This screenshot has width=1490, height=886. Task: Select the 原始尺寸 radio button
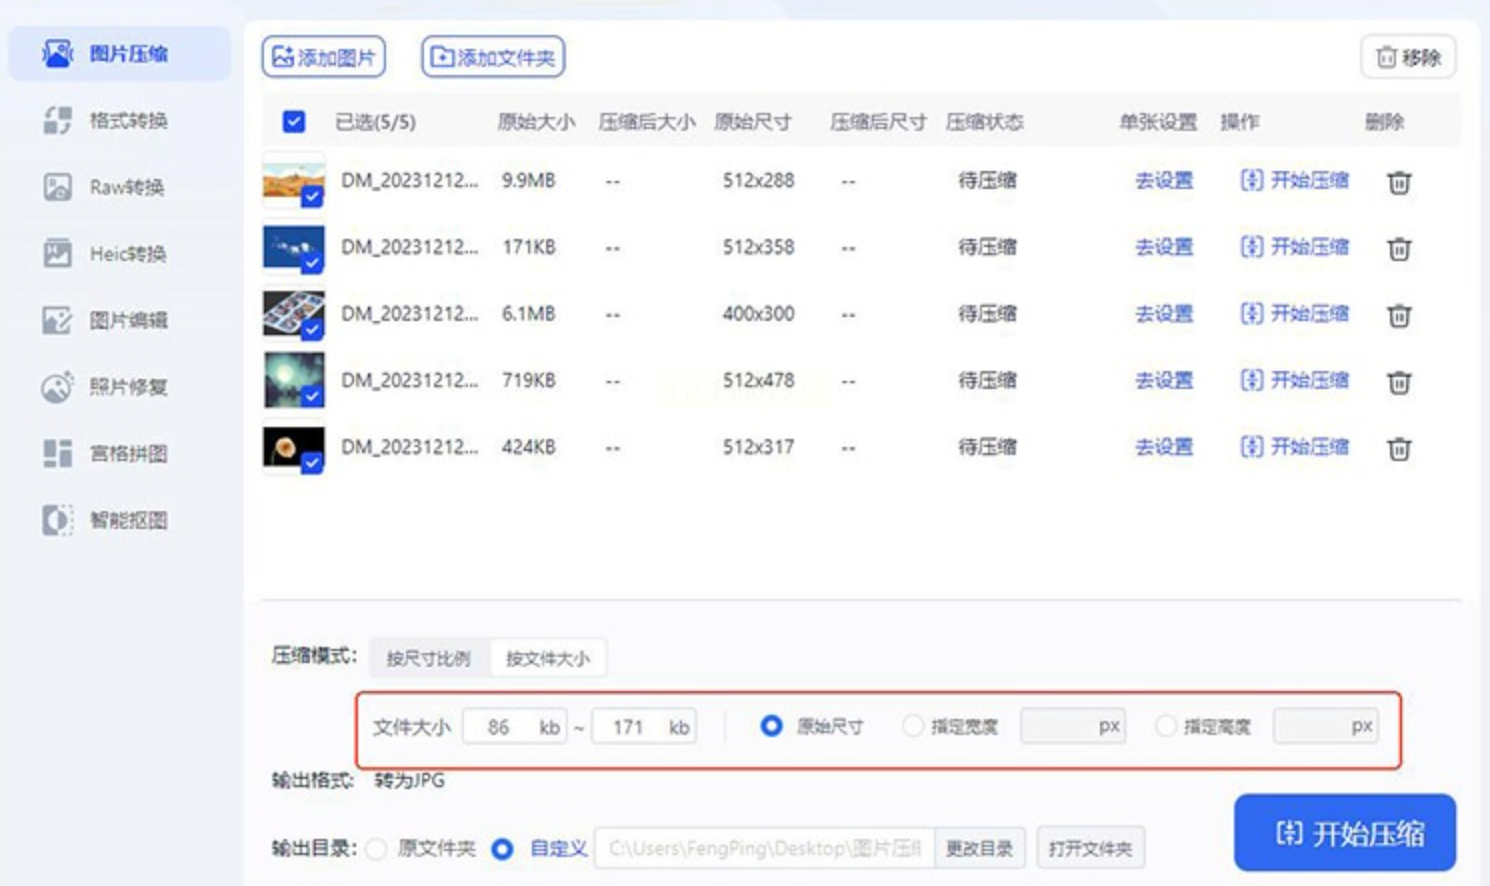pyautogui.click(x=771, y=726)
